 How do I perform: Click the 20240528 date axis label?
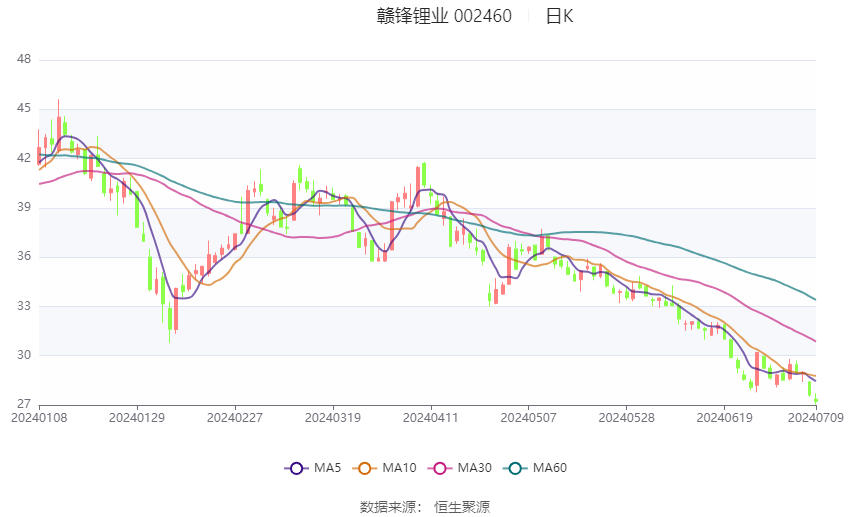pyautogui.click(x=627, y=418)
